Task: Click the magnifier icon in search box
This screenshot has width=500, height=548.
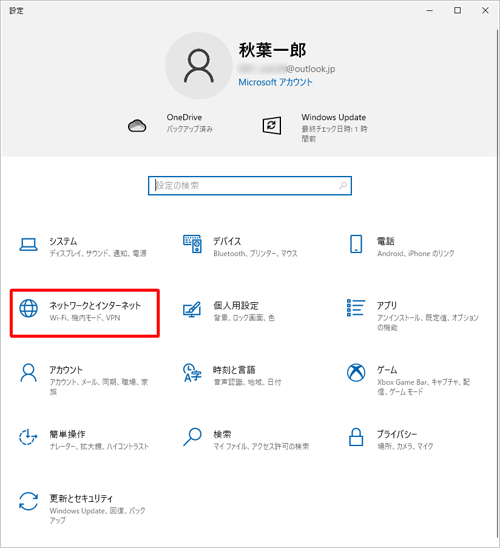Action: click(x=343, y=186)
